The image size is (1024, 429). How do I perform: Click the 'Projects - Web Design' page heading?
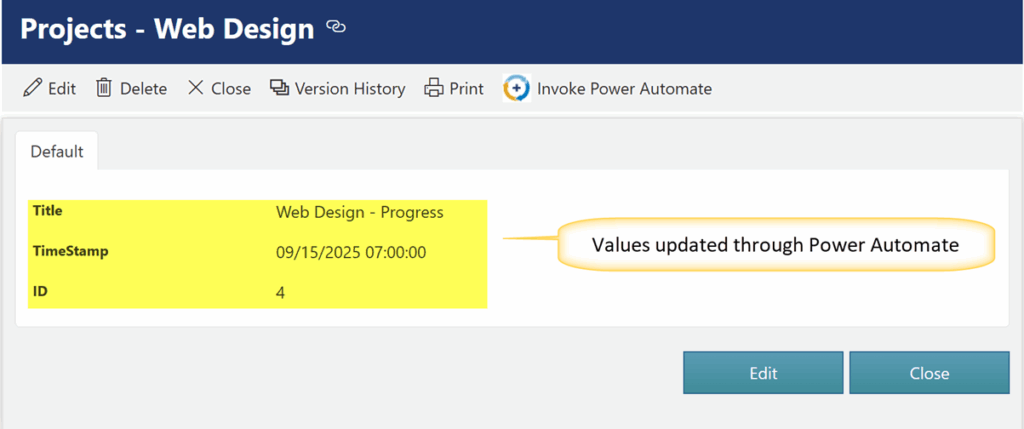(x=167, y=29)
